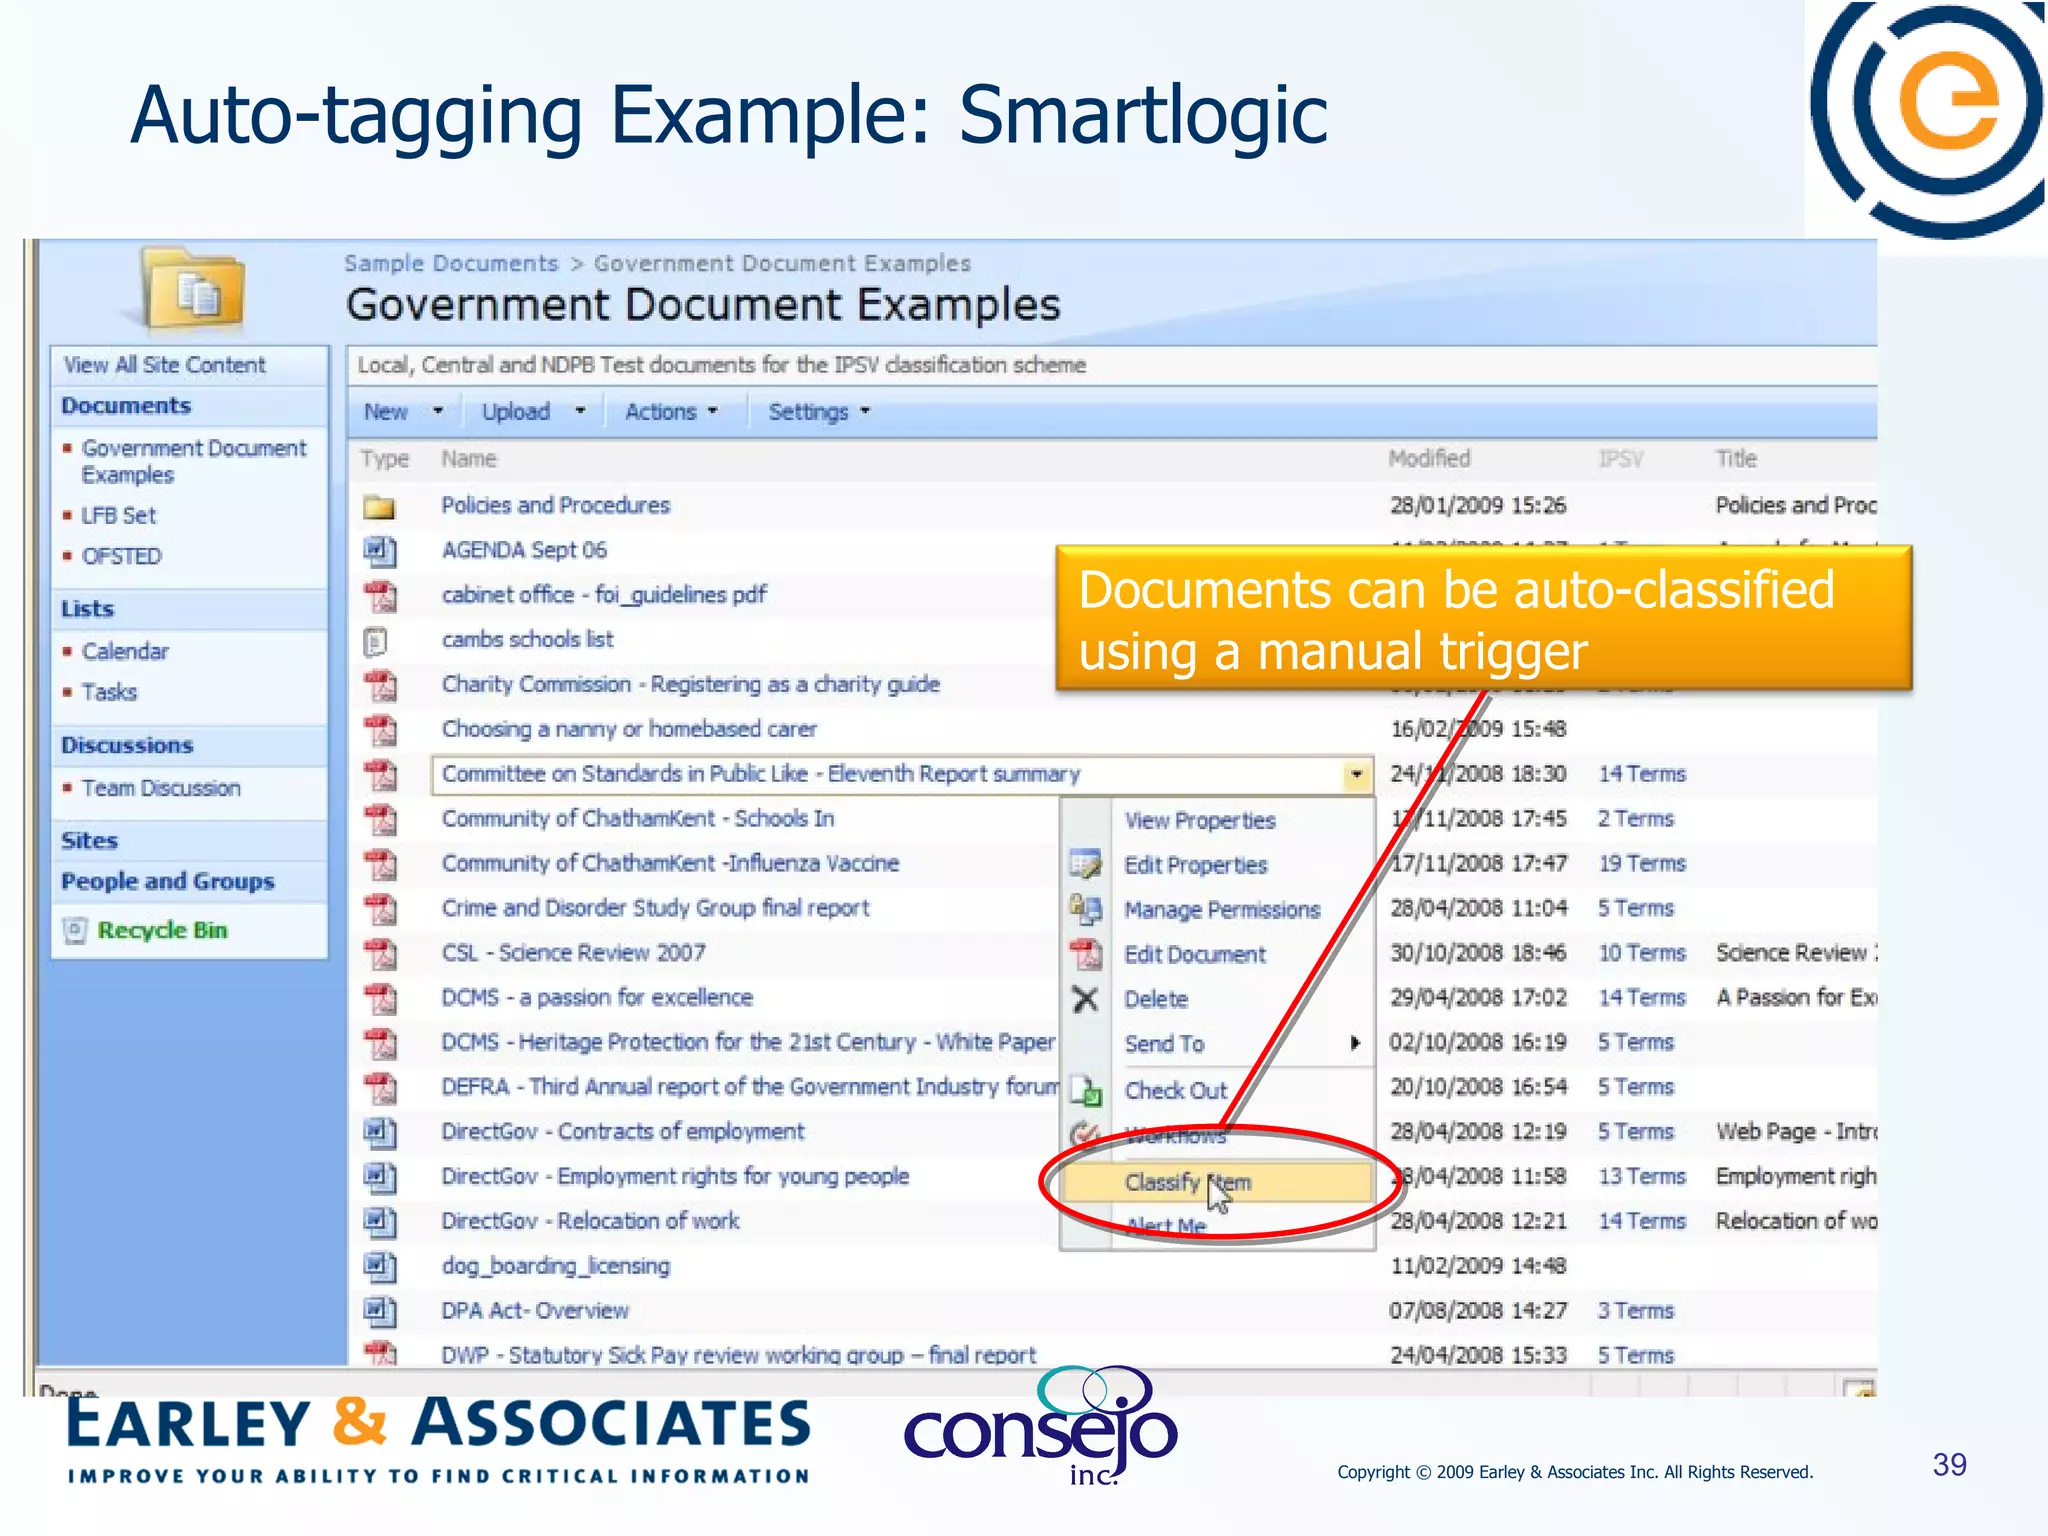
Task: Click Word icon beside DirectGov Relocation of work
Action: click(x=379, y=1222)
